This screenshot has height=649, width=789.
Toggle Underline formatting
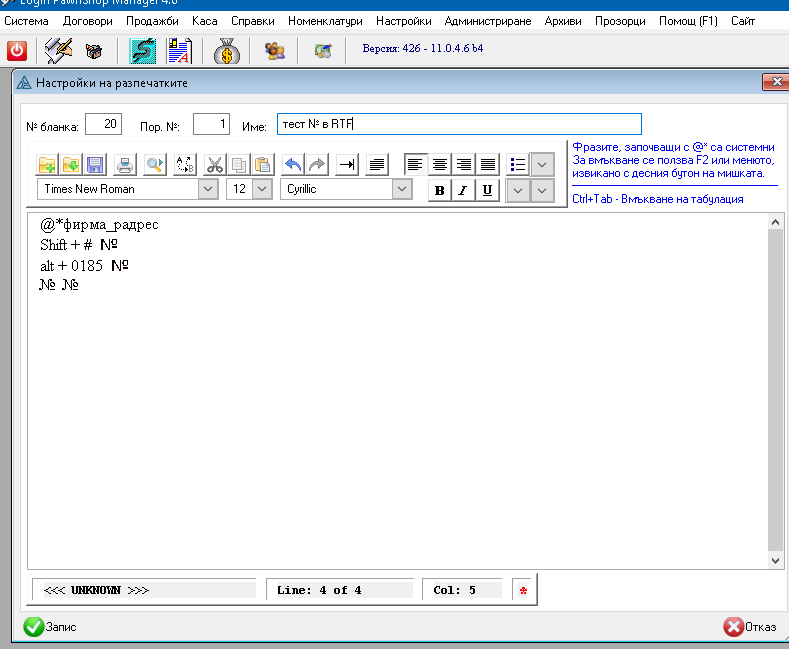tap(487, 190)
